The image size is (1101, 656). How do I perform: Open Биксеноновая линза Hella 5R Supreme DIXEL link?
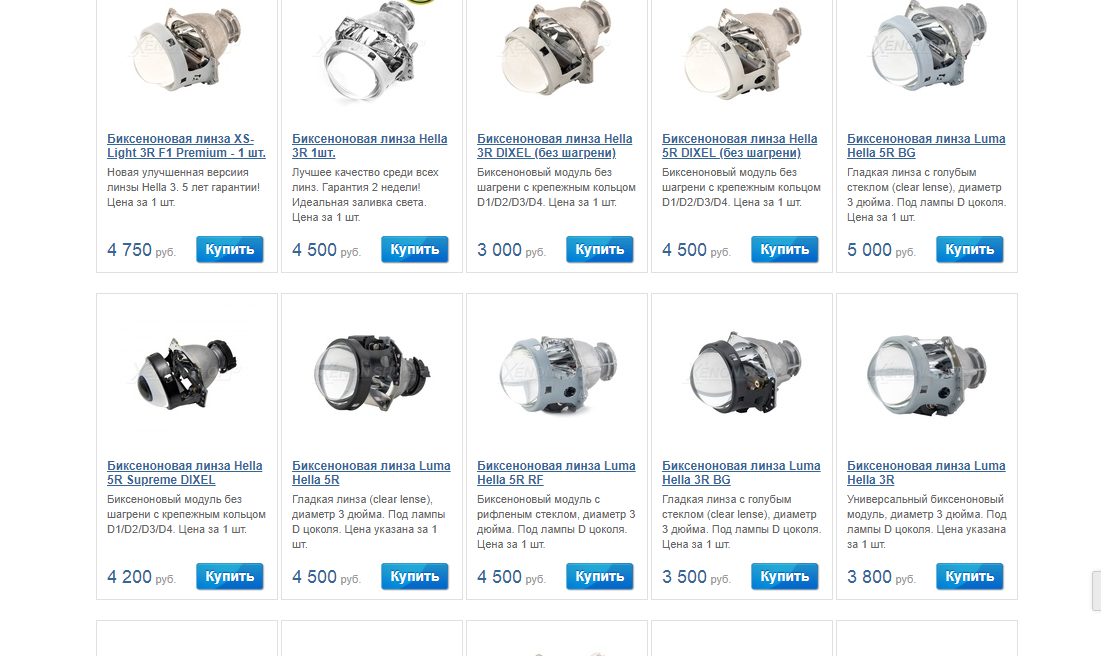(x=185, y=473)
